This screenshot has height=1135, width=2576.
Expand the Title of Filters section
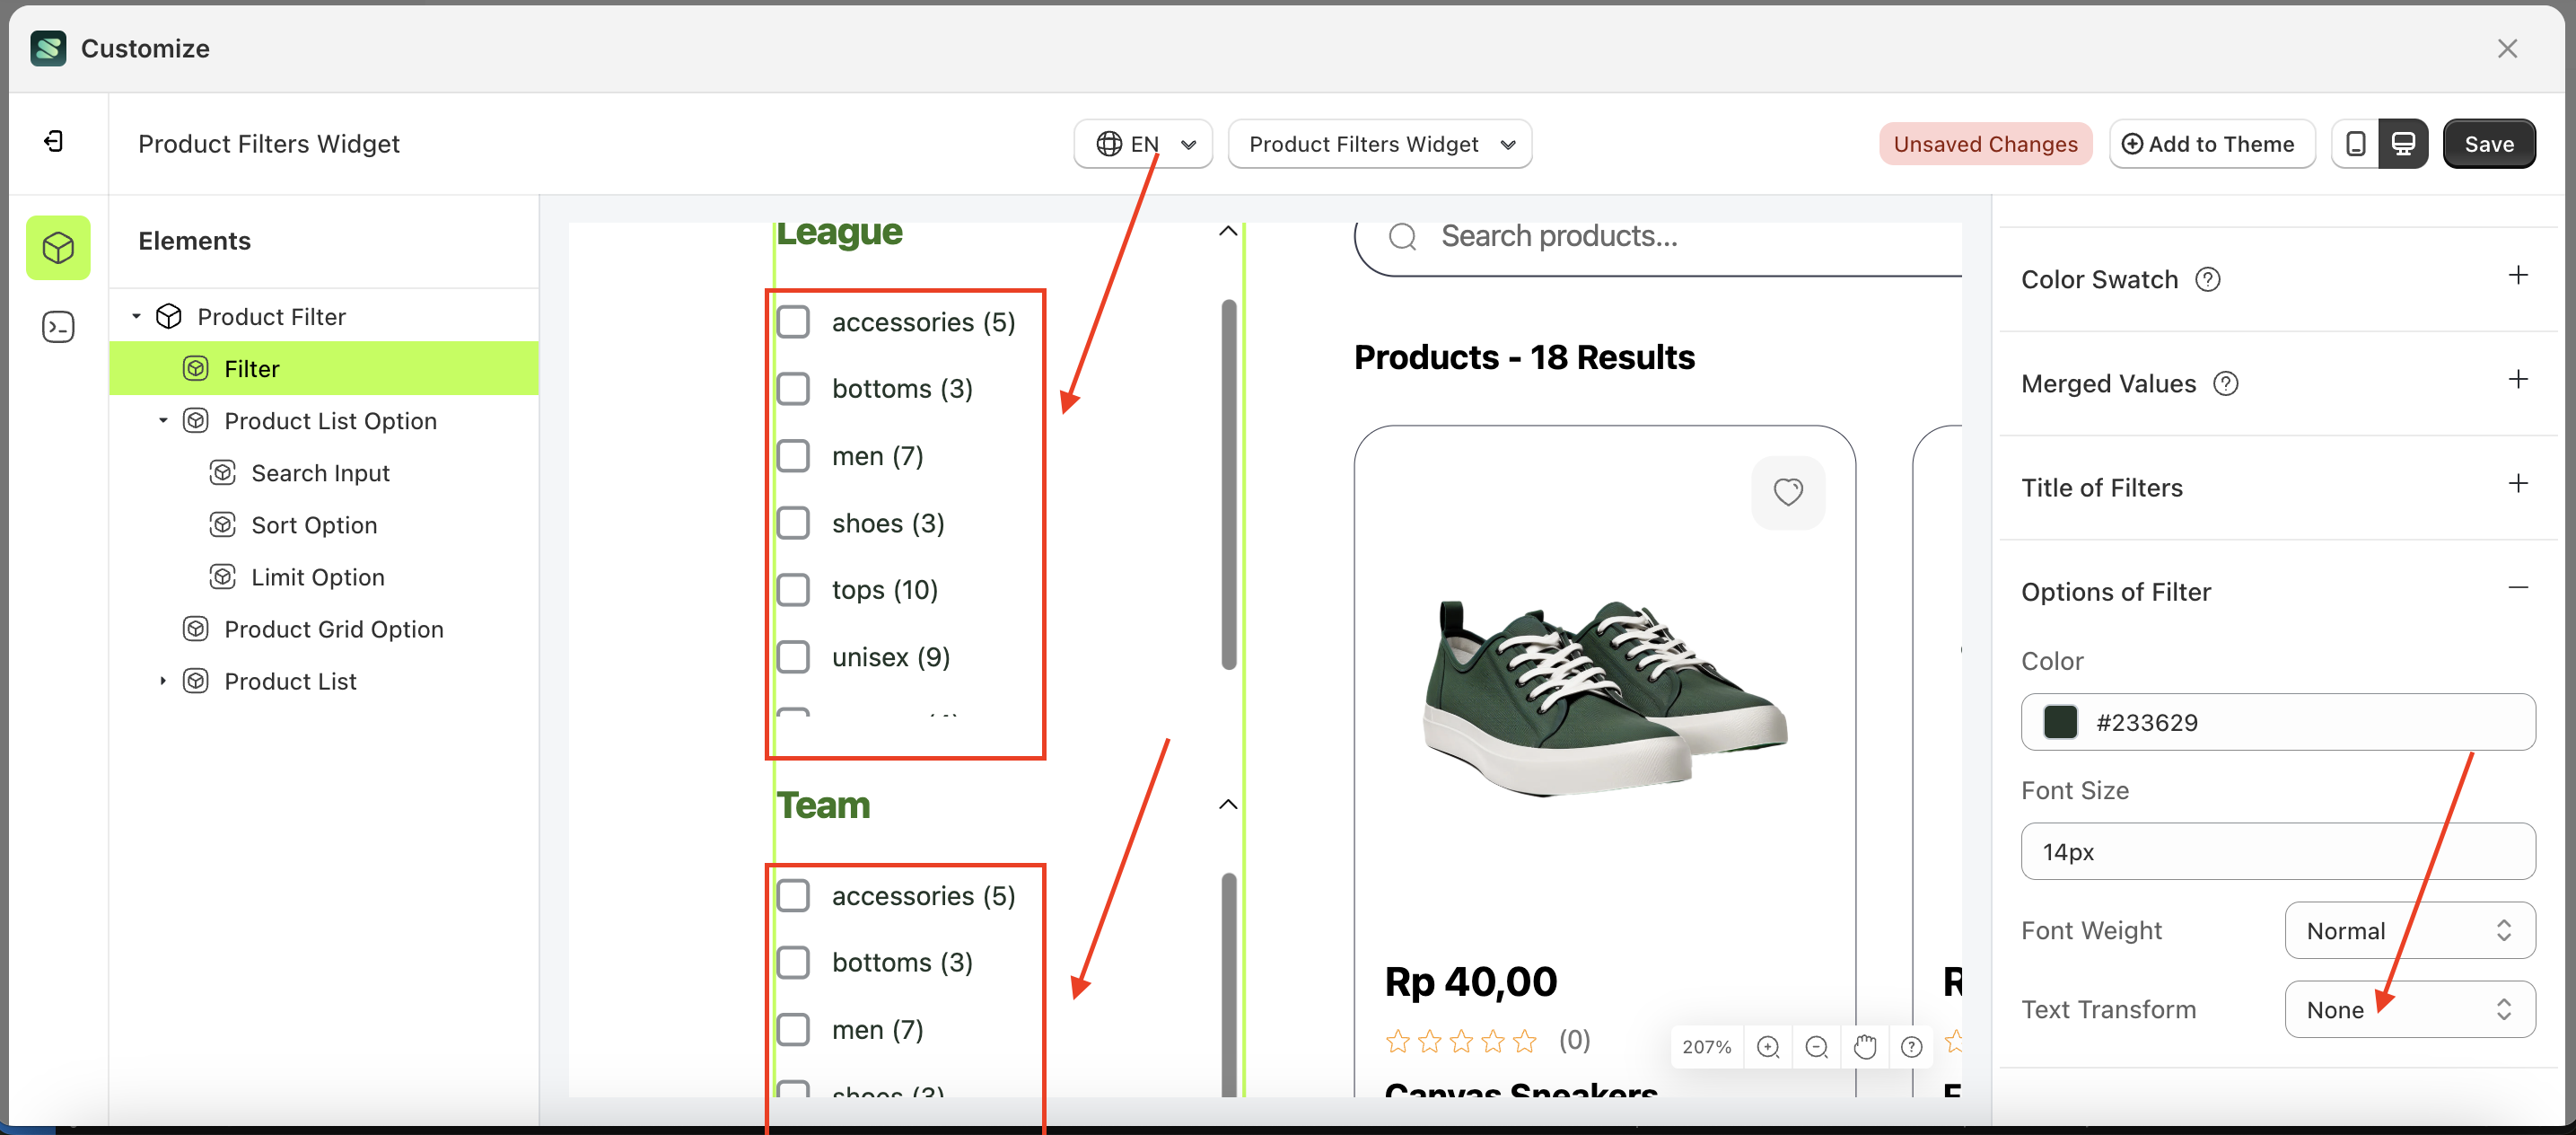pyautogui.click(x=2517, y=485)
